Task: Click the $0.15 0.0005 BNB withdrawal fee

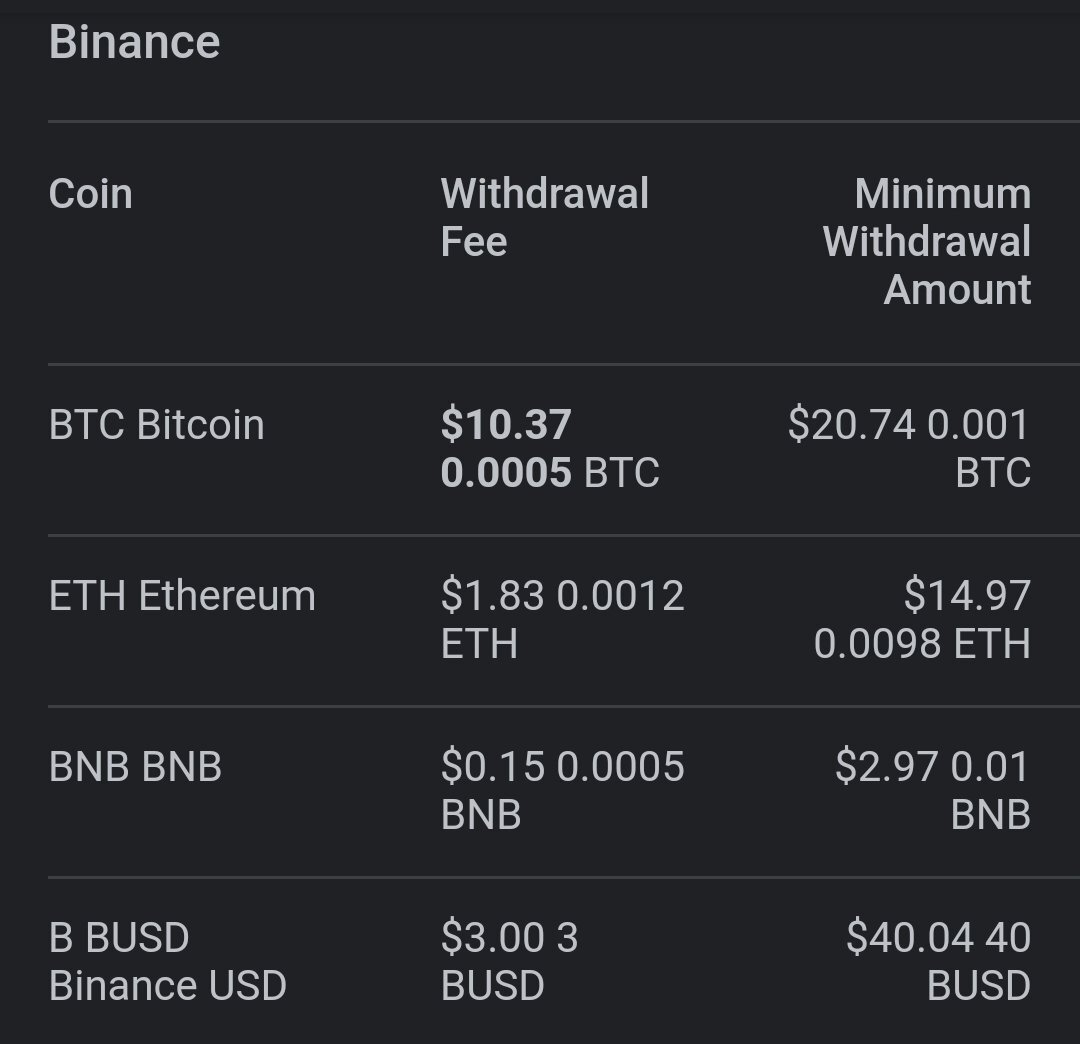Action: click(x=562, y=791)
